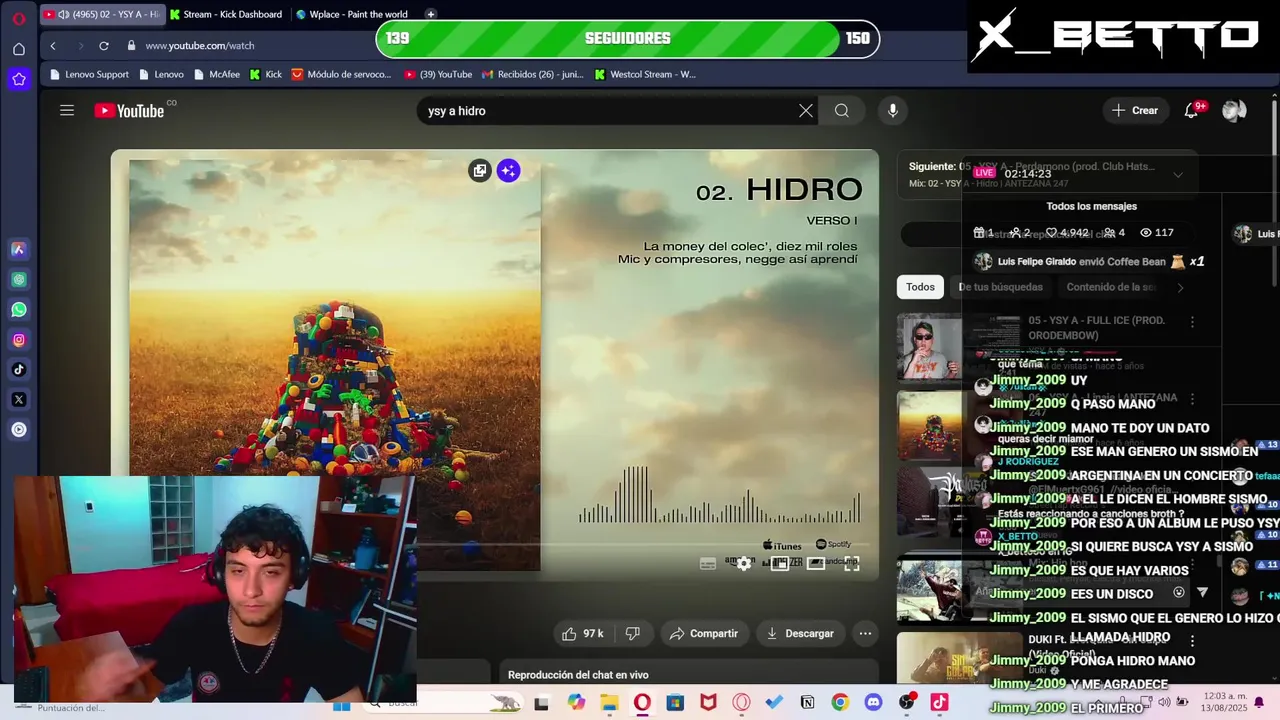Open Aria AI in the Opera sidebar

point(18,250)
